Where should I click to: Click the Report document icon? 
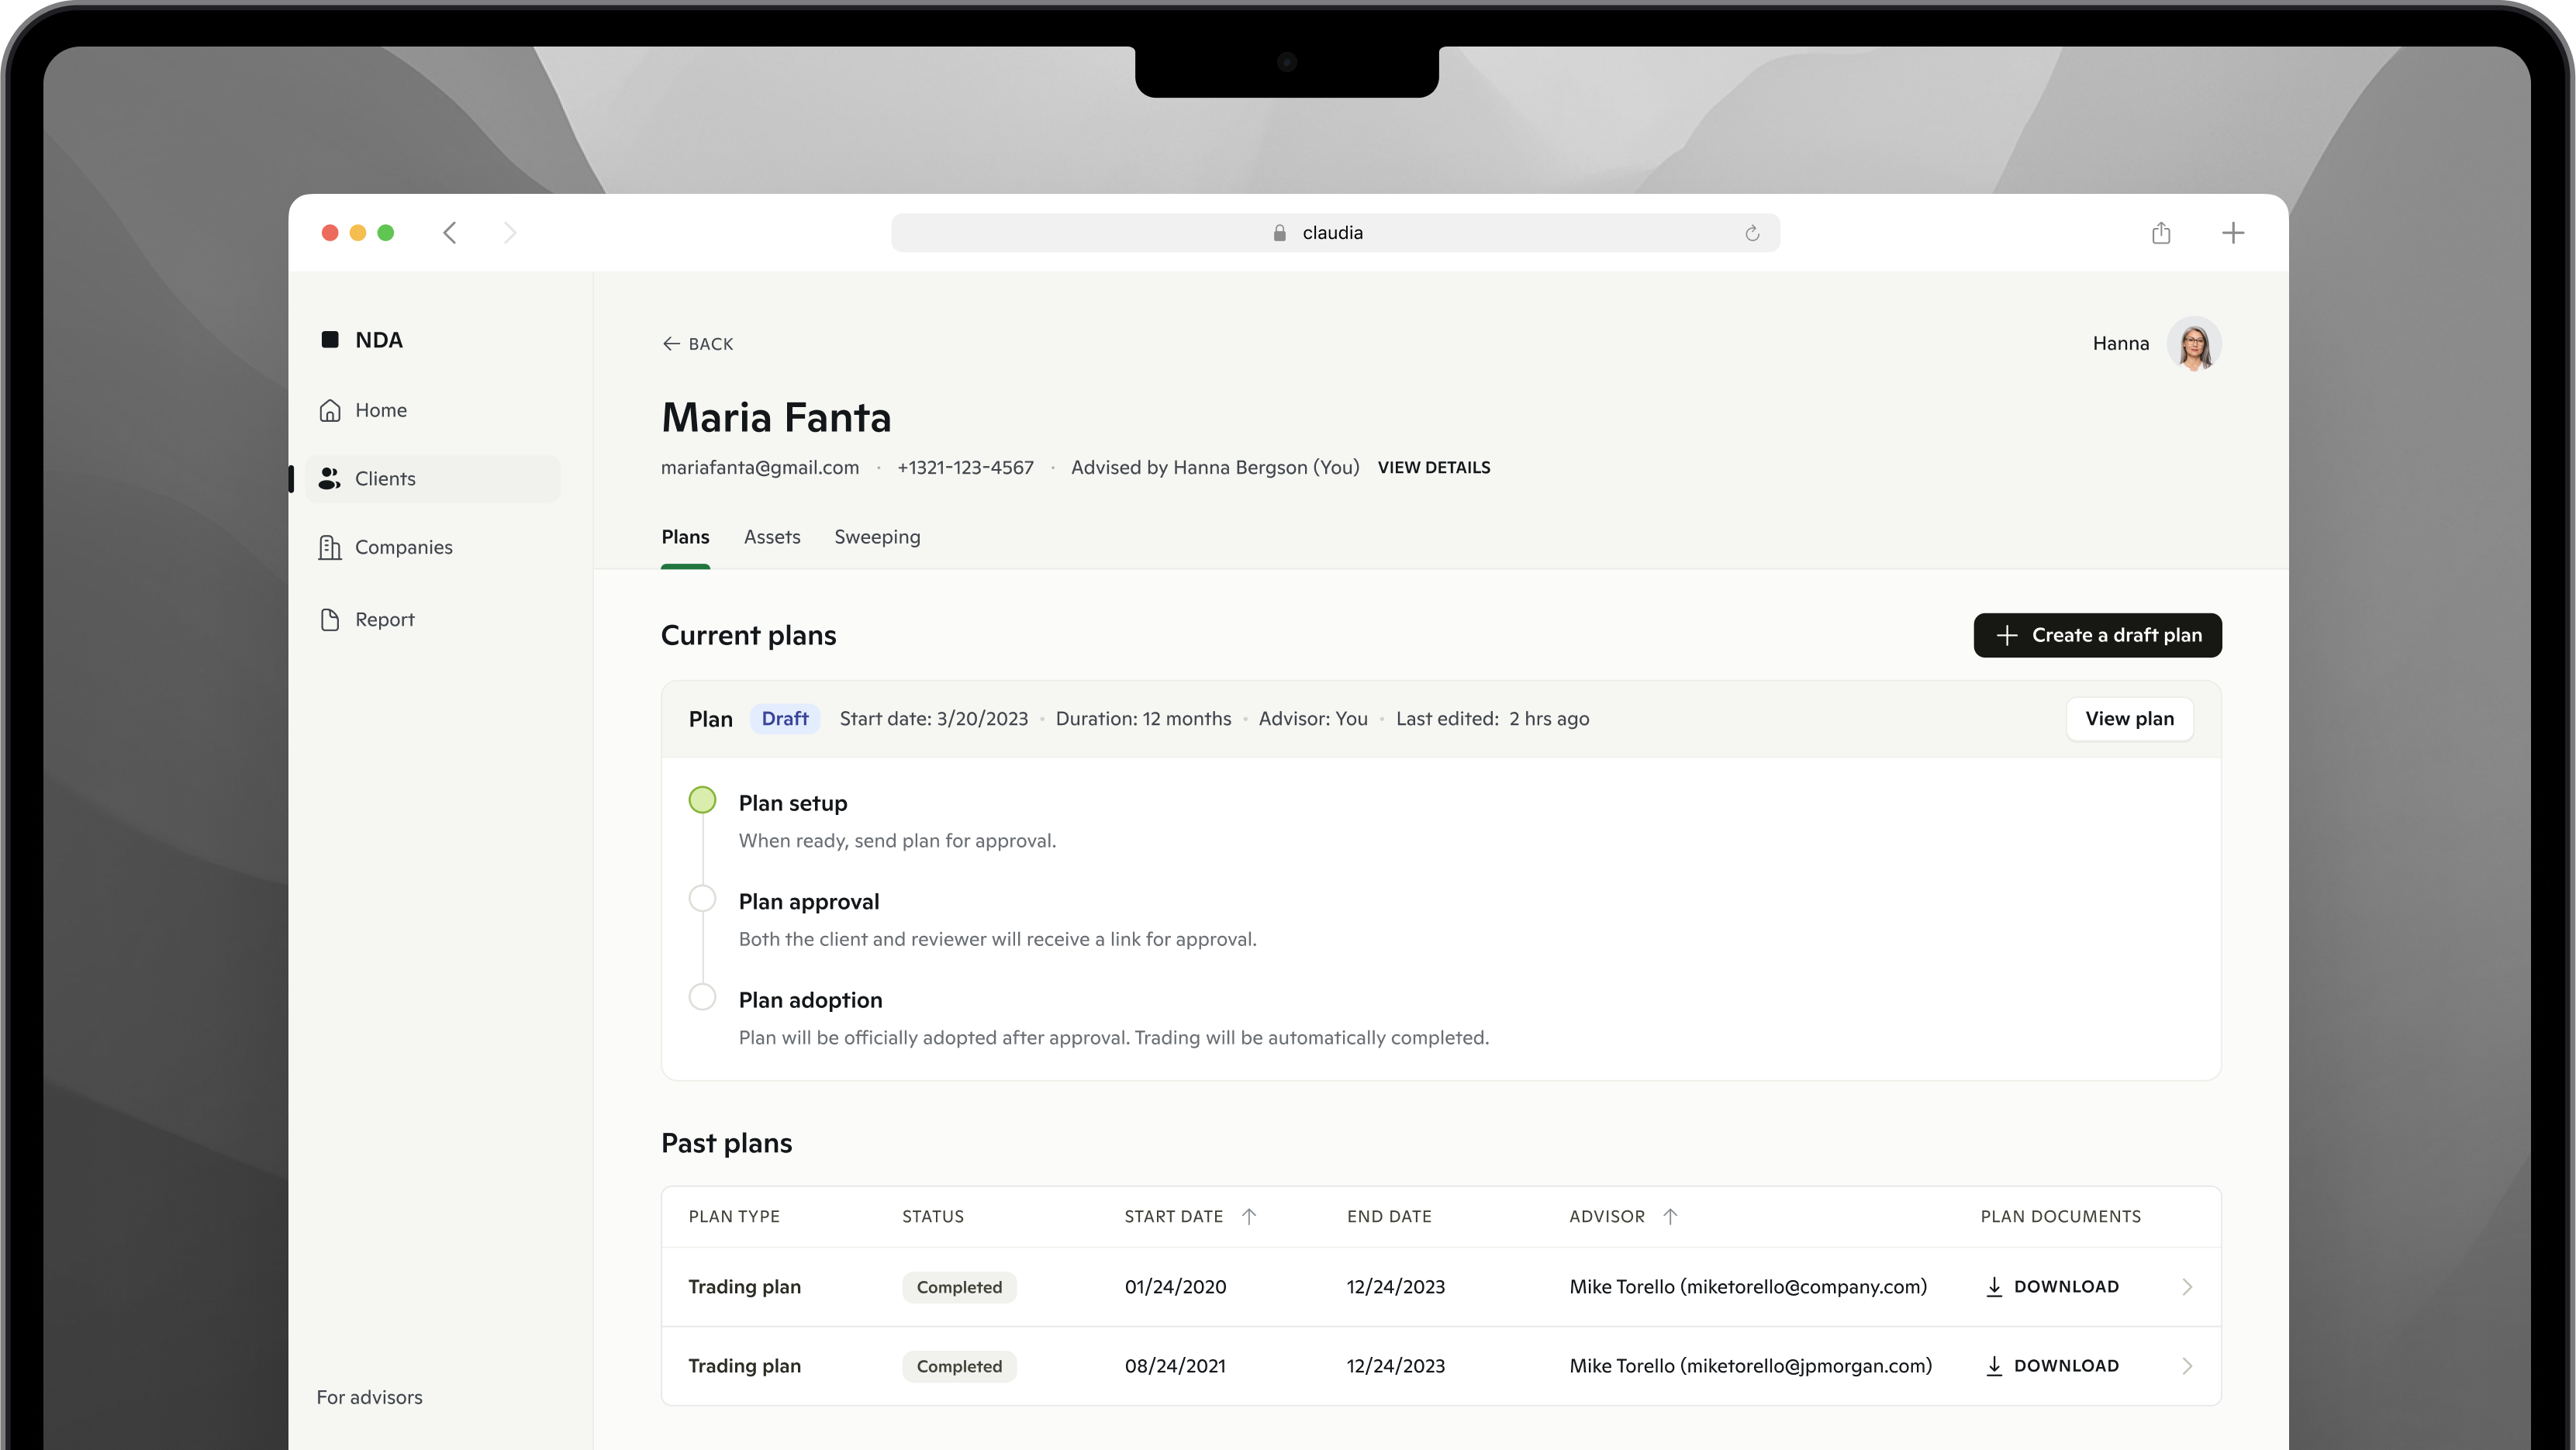tap(329, 620)
